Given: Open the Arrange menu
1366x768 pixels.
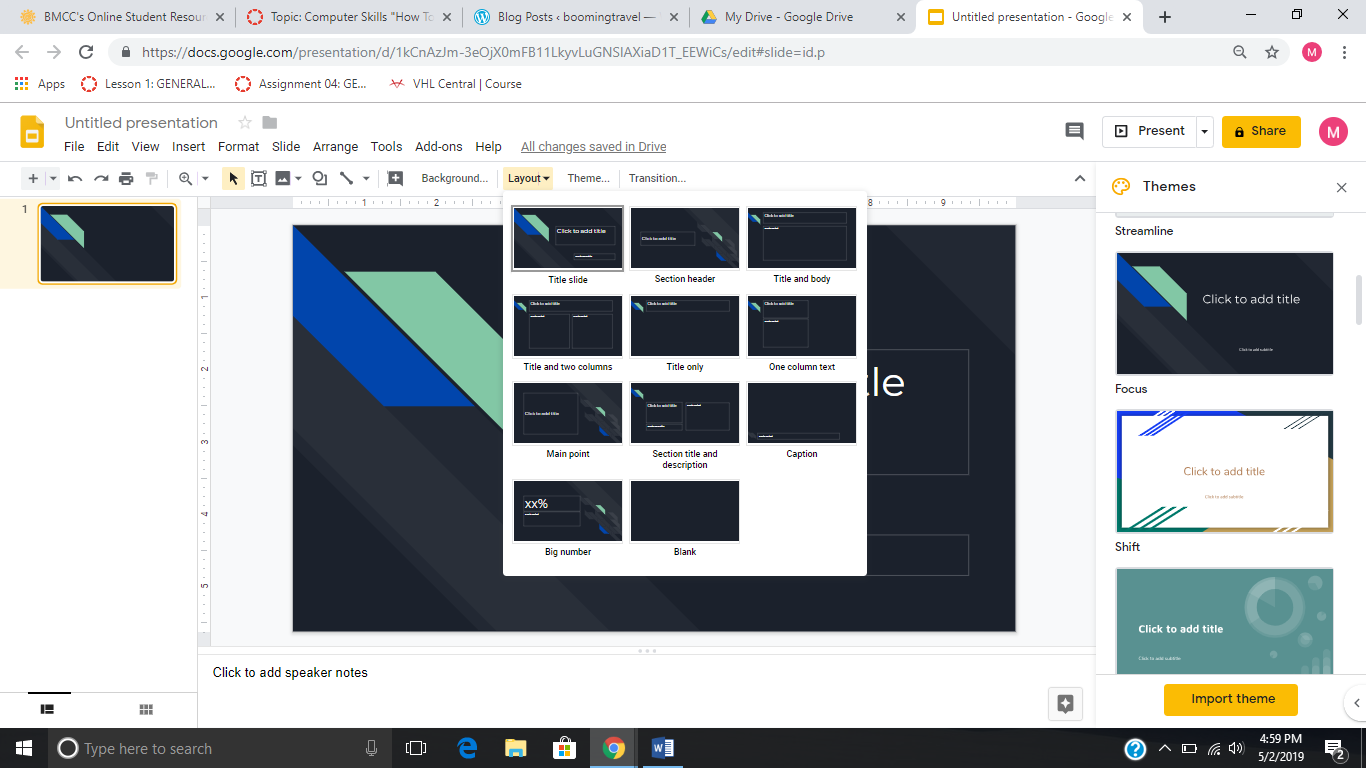Looking at the screenshot, I should click(x=335, y=146).
